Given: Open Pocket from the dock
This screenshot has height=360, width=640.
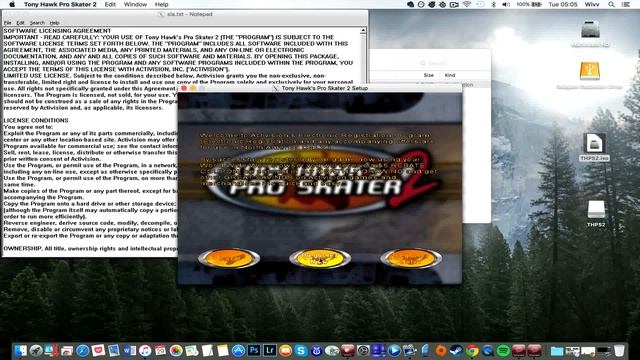Looking at the screenshot, I should pyautogui.click(x=98, y=351).
